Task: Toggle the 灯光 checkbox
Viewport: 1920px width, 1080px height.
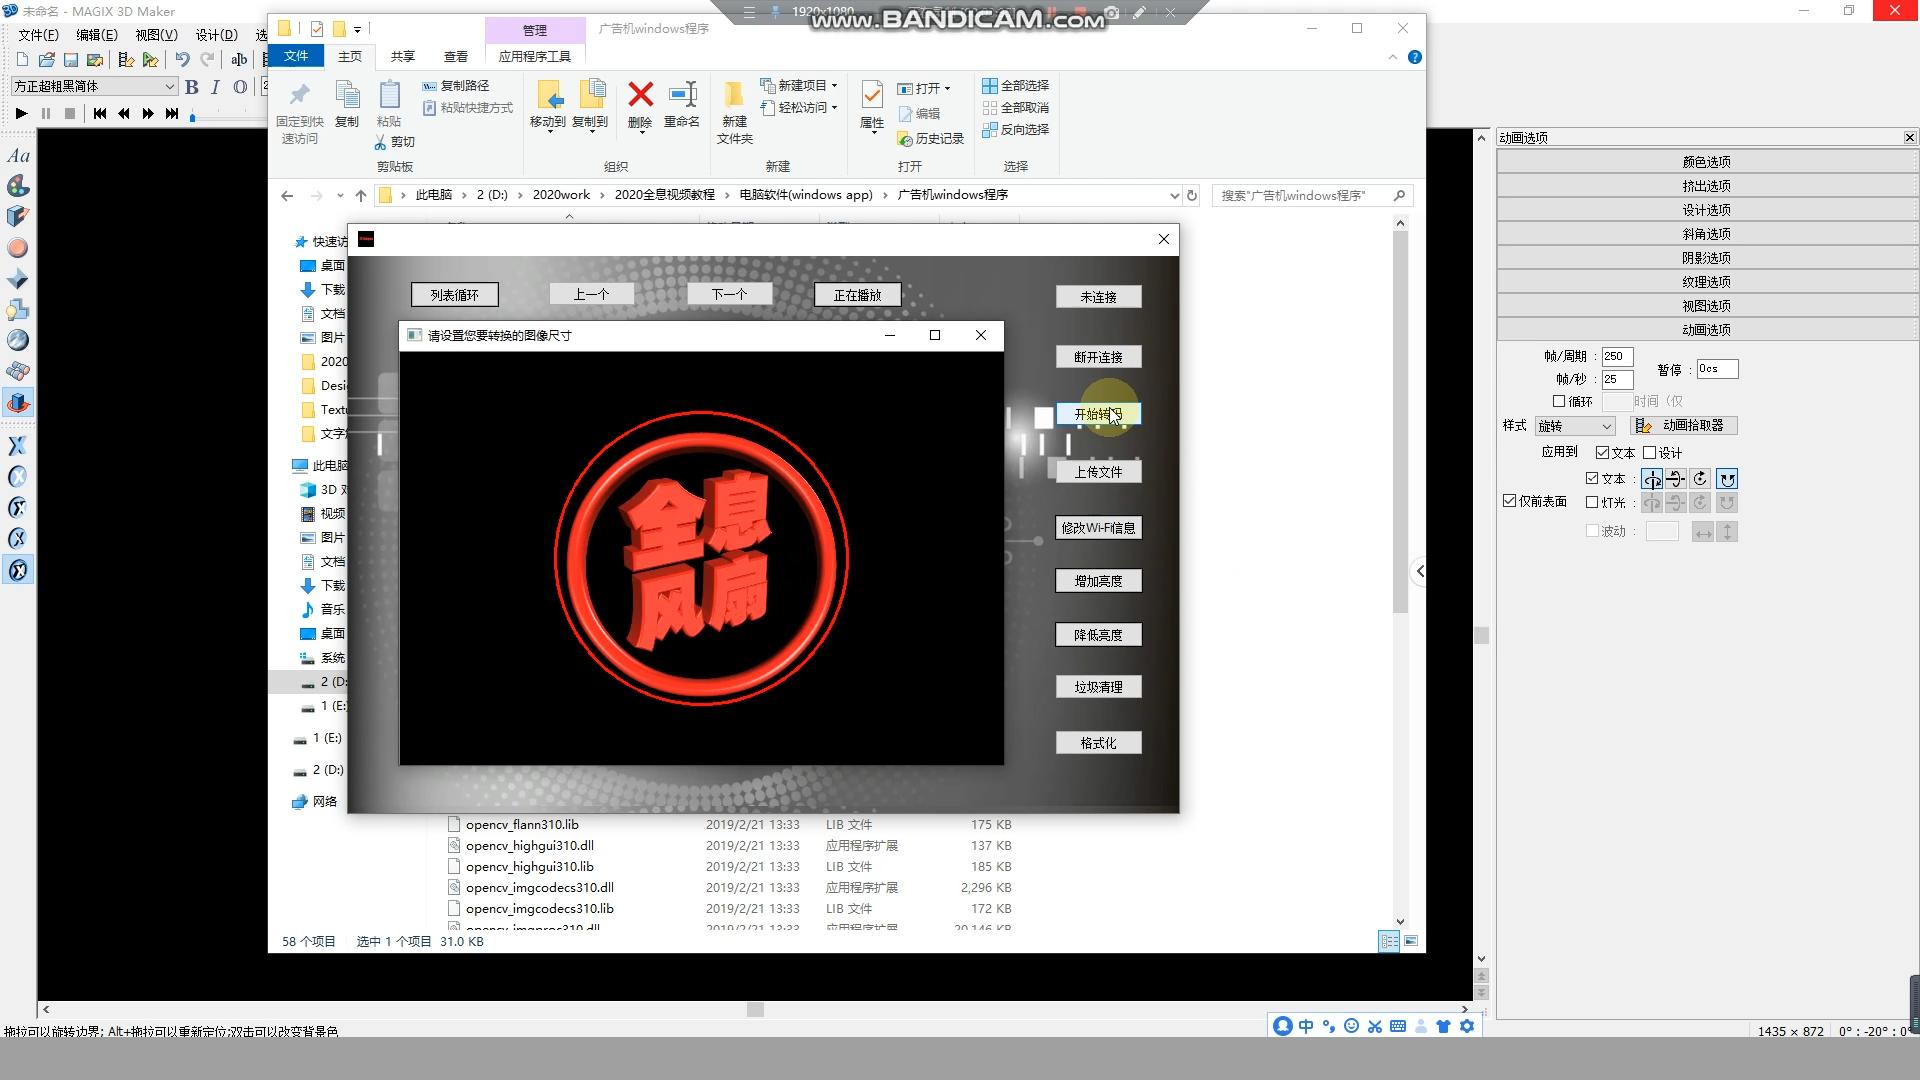Action: 1592,503
